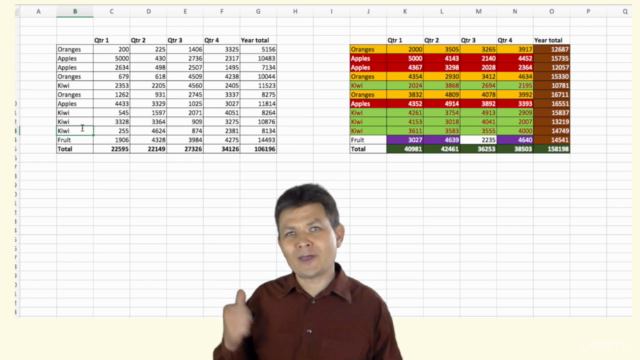Click the purple cell showing 4640
Viewport: 640px width, 360px height.
(515, 140)
